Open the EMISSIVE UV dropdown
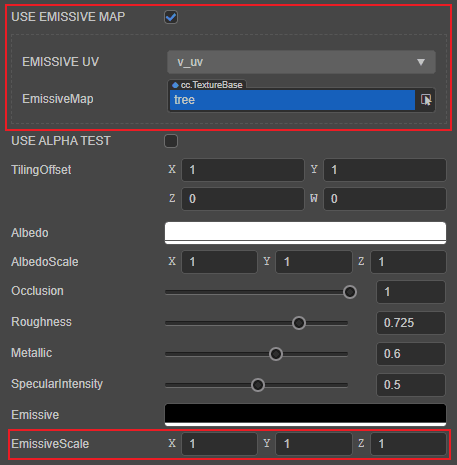Screen dimensions: 457x465 pos(301,62)
